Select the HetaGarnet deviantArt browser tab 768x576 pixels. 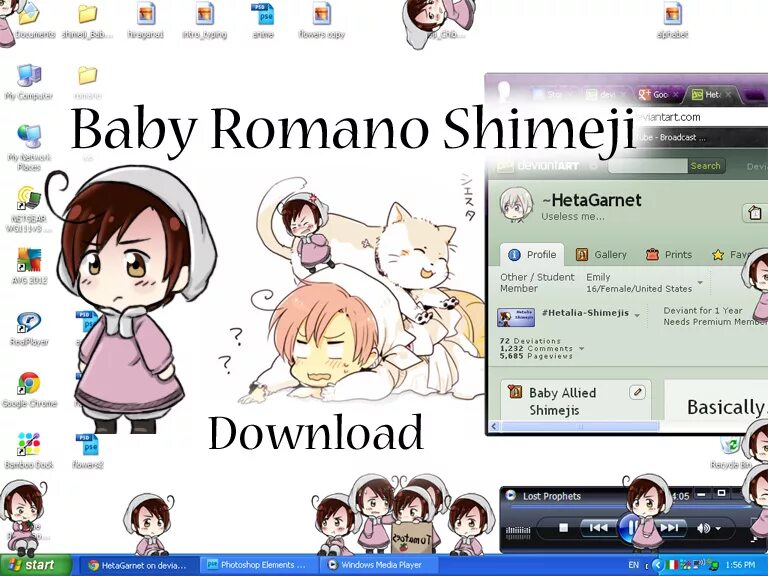point(712,95)
